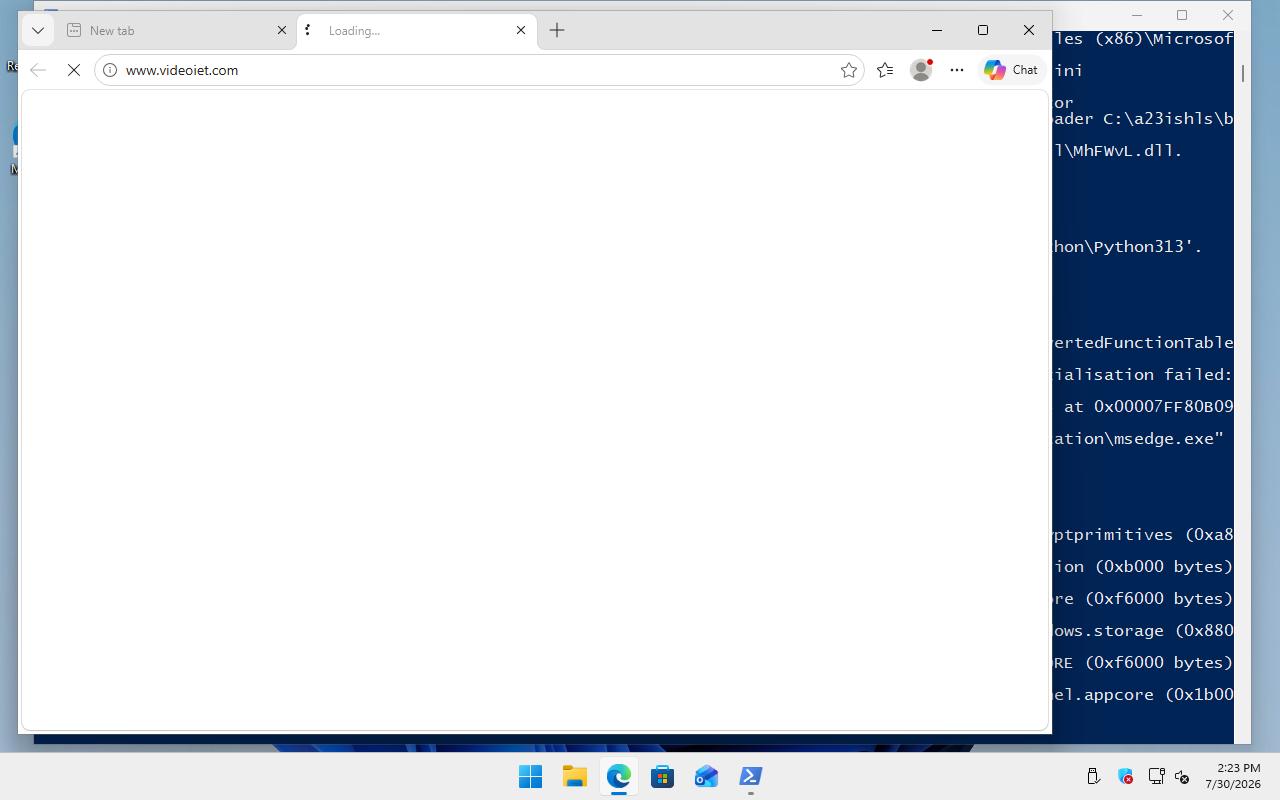Open Outlook from the taskbar

click(x=706, y=776)
